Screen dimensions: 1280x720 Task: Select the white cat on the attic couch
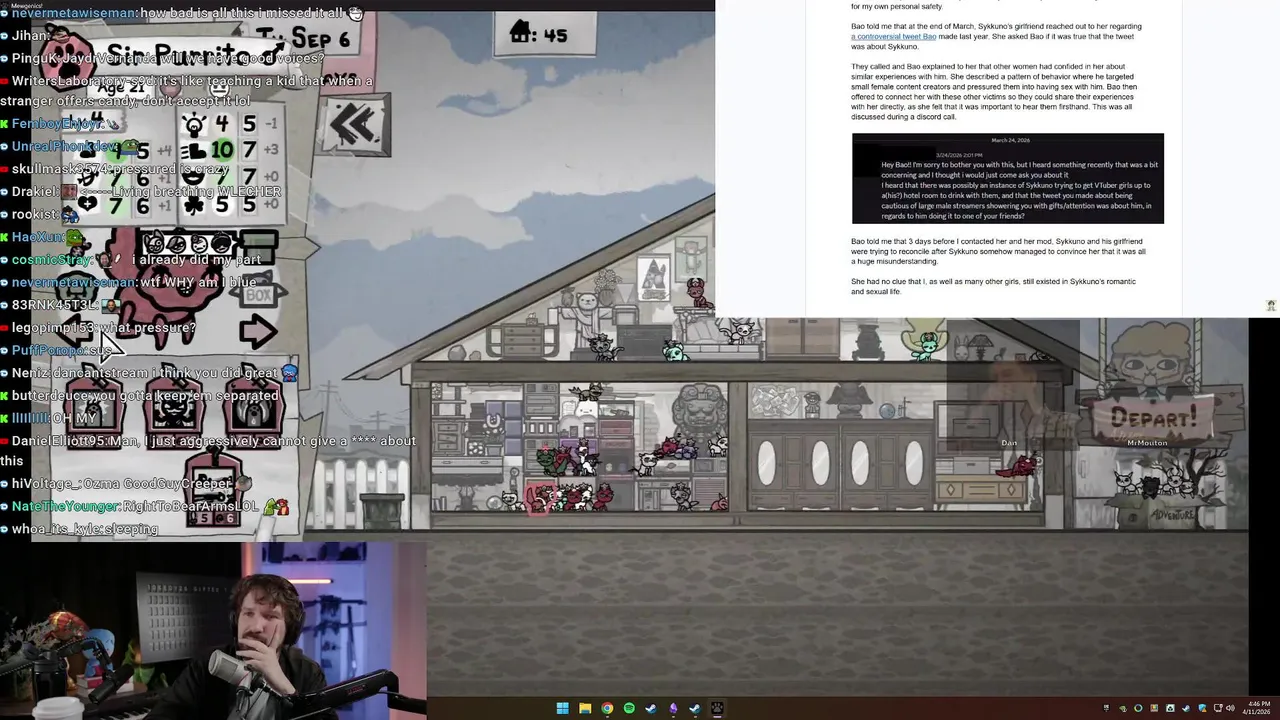click(x=742, y=331)
